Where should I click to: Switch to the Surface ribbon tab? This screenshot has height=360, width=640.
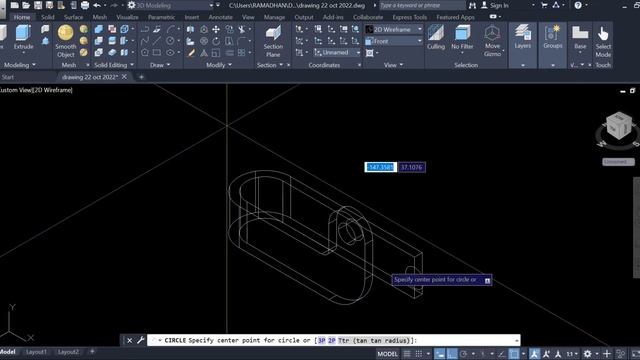(x=73, y=17)
